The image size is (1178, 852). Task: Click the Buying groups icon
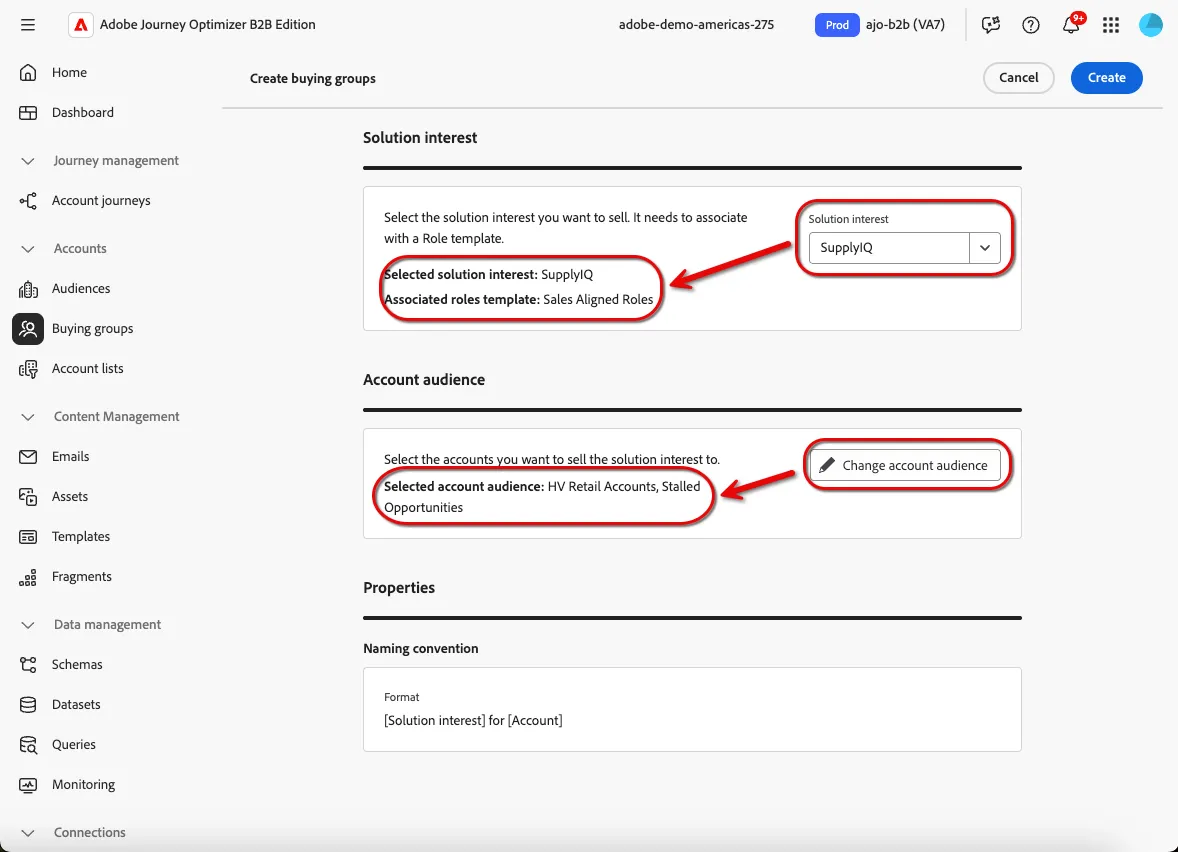28,329
